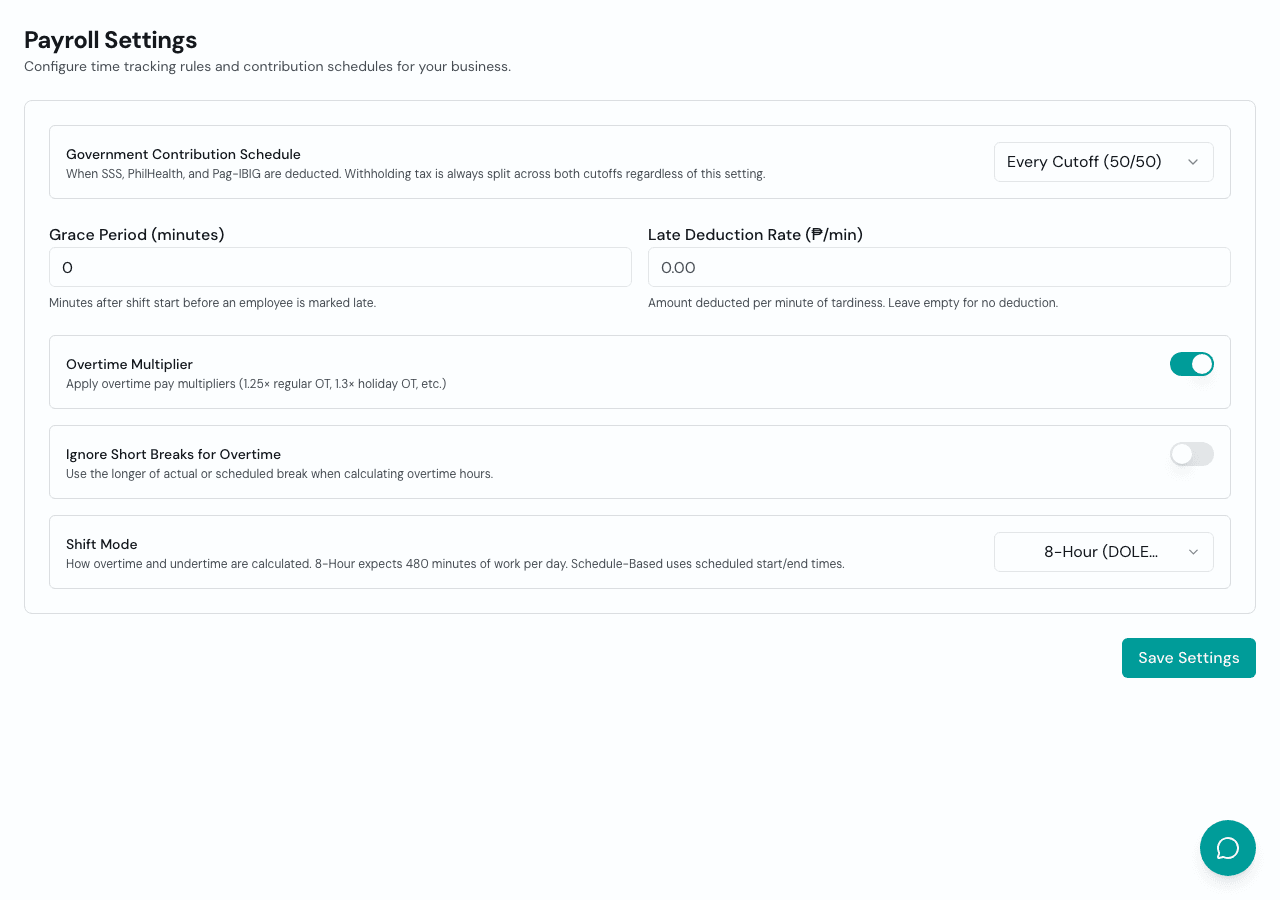Focus the Grace Period minutes input field

pyautogui.click(x=340, y=267)
